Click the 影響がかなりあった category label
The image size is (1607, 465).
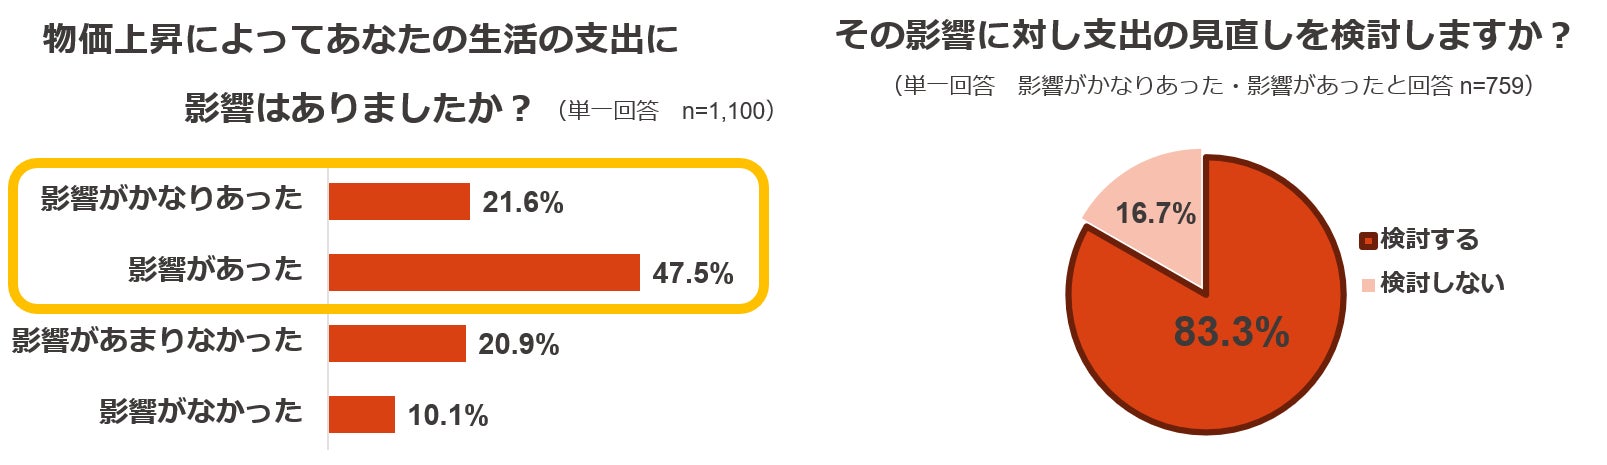coord(171,199)
